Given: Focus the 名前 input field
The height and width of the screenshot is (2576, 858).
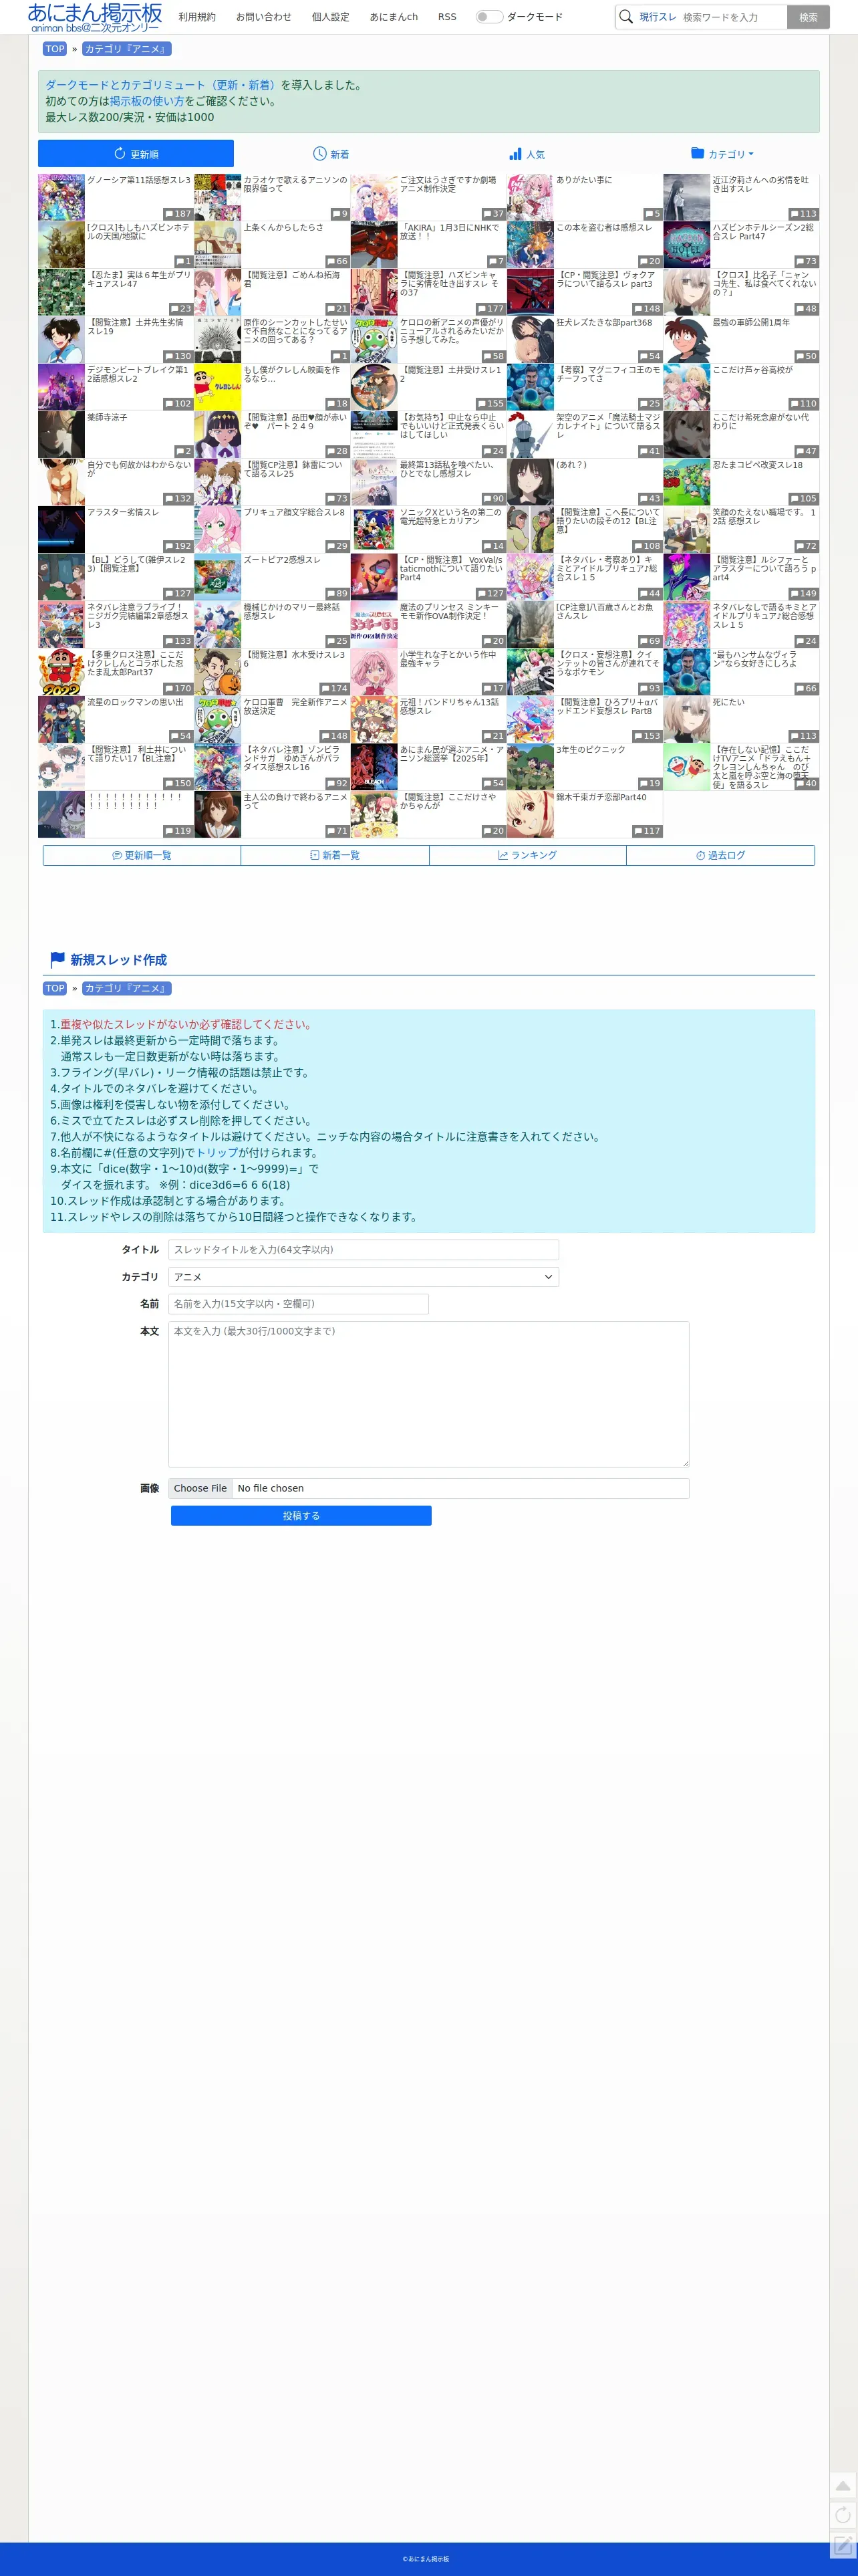Looking at the screenshot, I should pyautogui.click(x=298, y=1304).
